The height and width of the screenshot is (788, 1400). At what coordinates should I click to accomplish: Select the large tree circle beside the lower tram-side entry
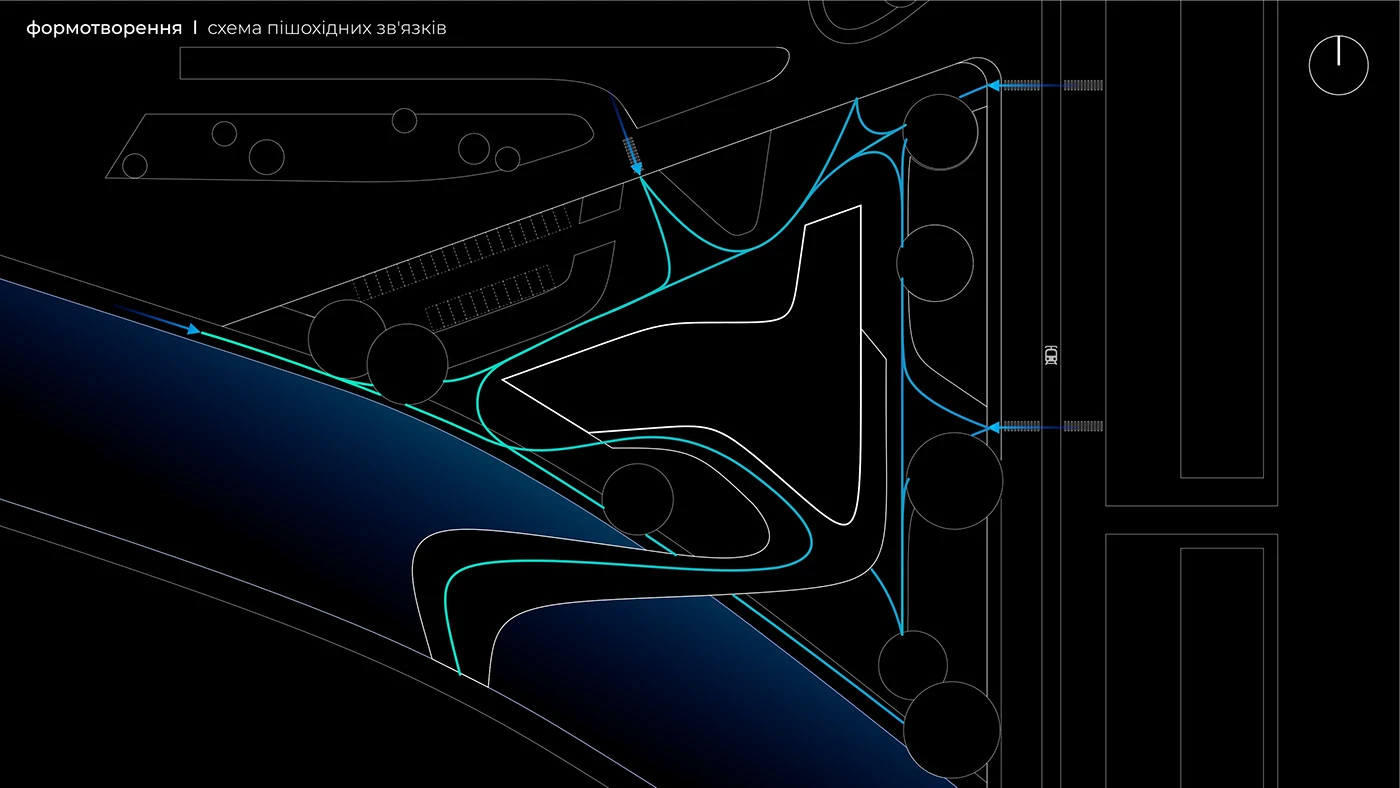954,481
